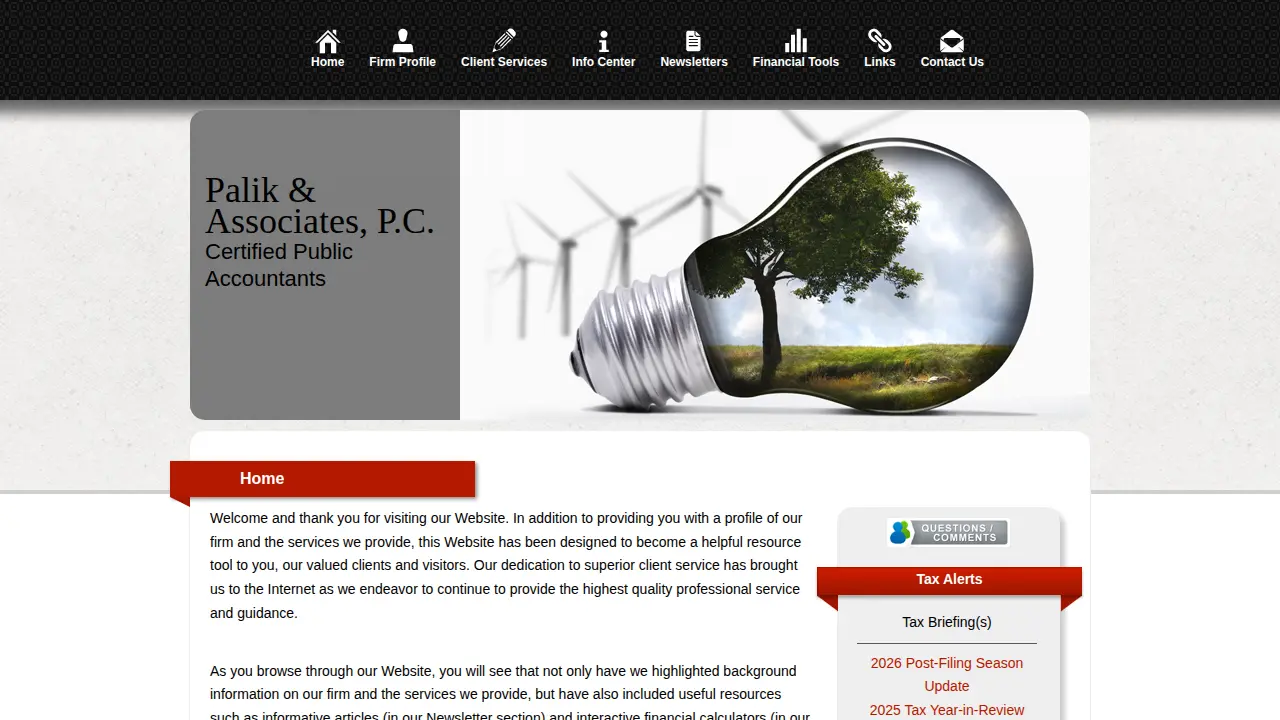Click the lightbulb banner image
1280x720 pixels.
(775, 265)
